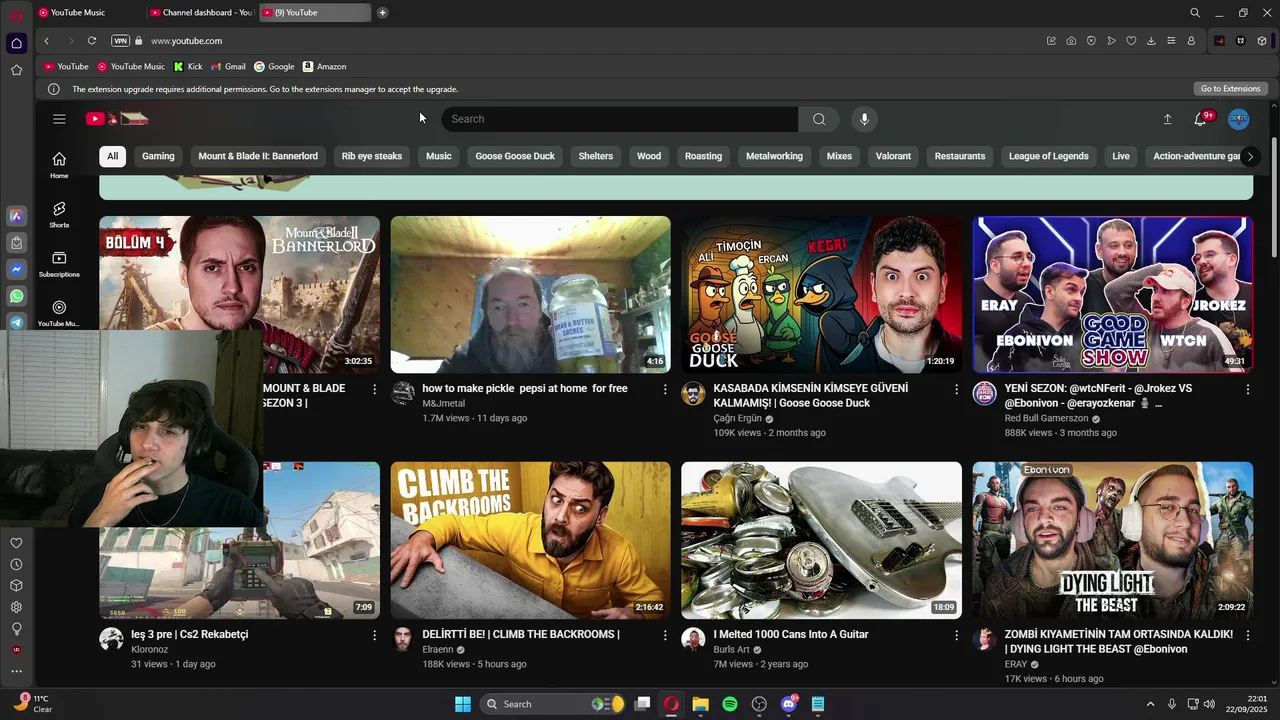Click the YouTube search input field
This screenshot has height=720, width=1280.
620,119
